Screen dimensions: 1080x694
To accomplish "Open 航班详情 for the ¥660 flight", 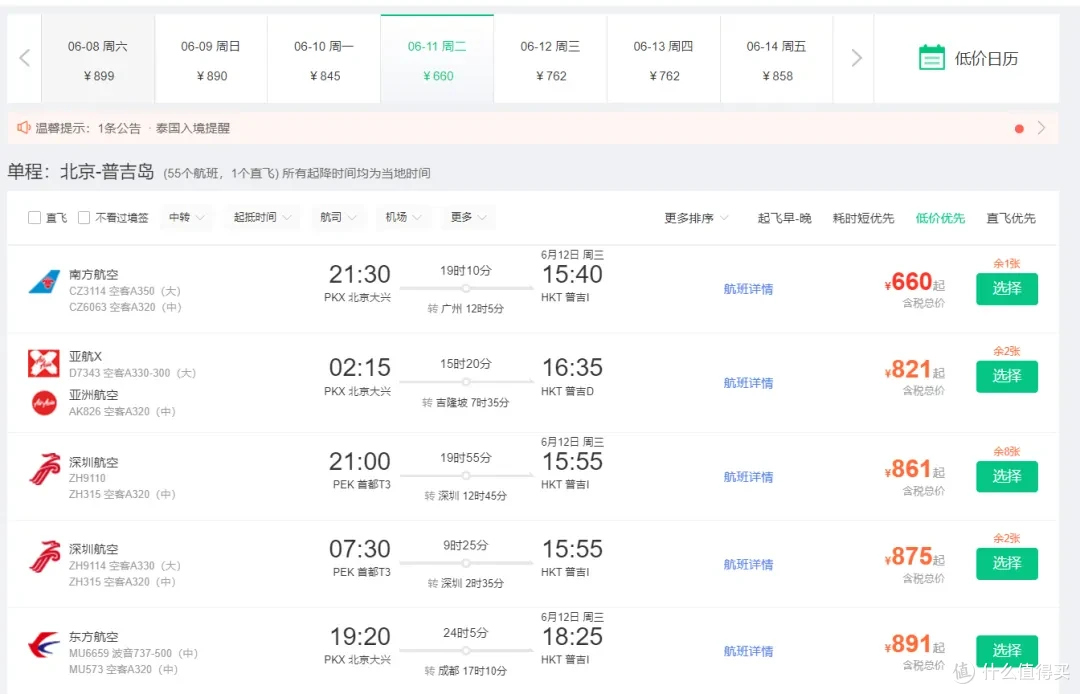I will [x=748, y=289].
